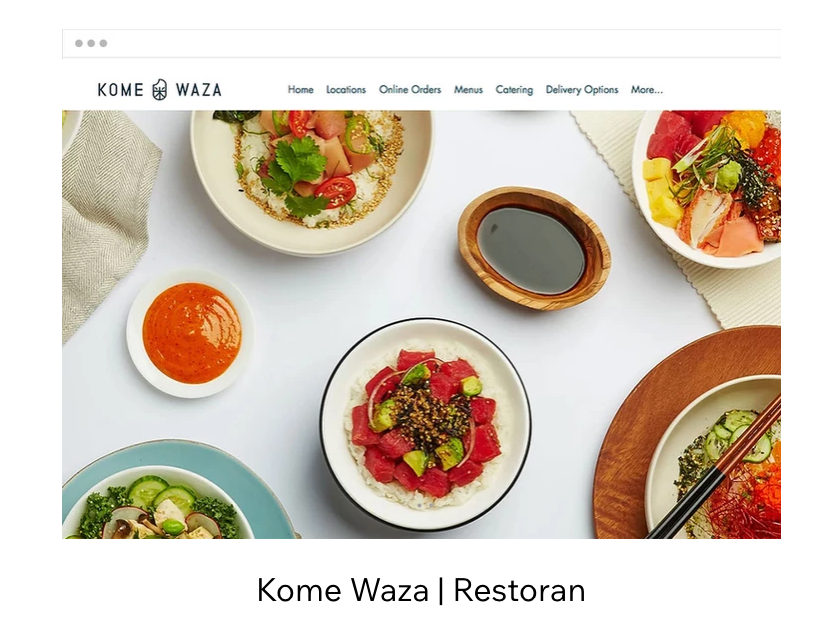The height and width of the screenshot is (630, 816).
Task: Click the wooden soy sauce bowl
Action: 534,248
